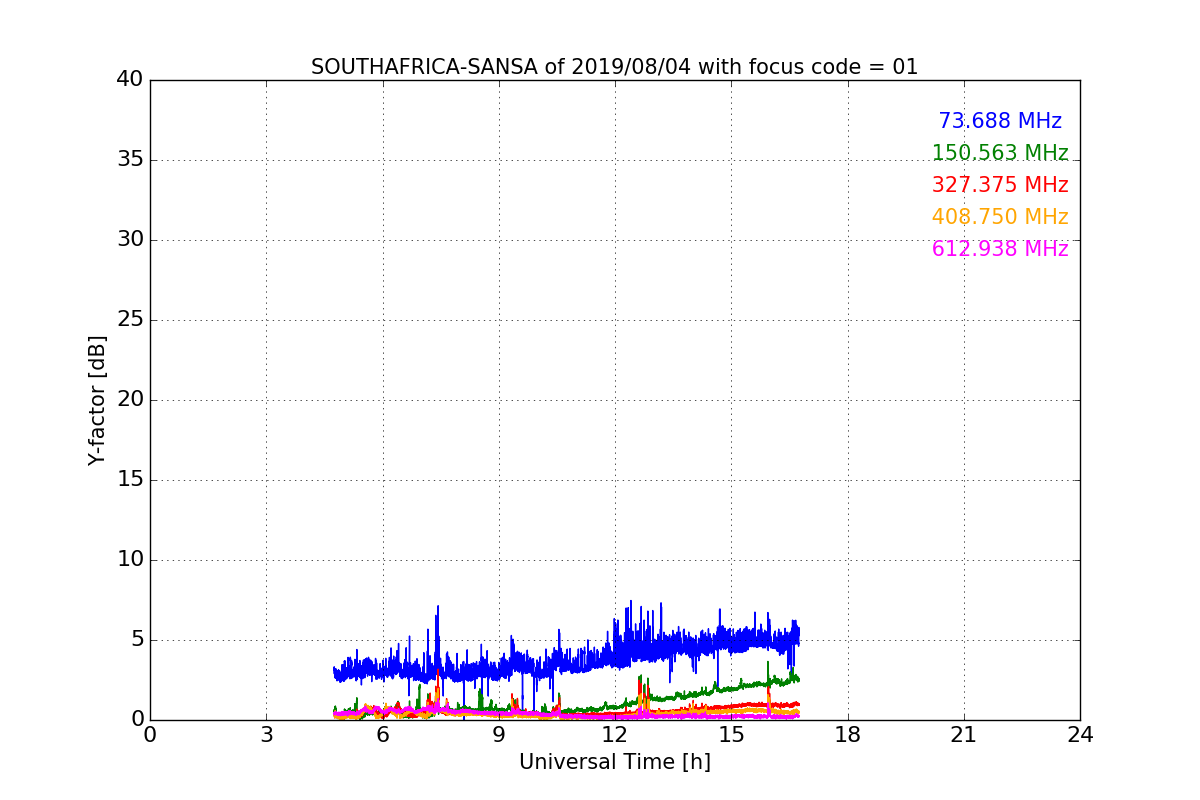This screenshot has width=1200, height=800.
Task: Click y-axis tick value 10
Action: pyautogui.click(x=130, y=560)
